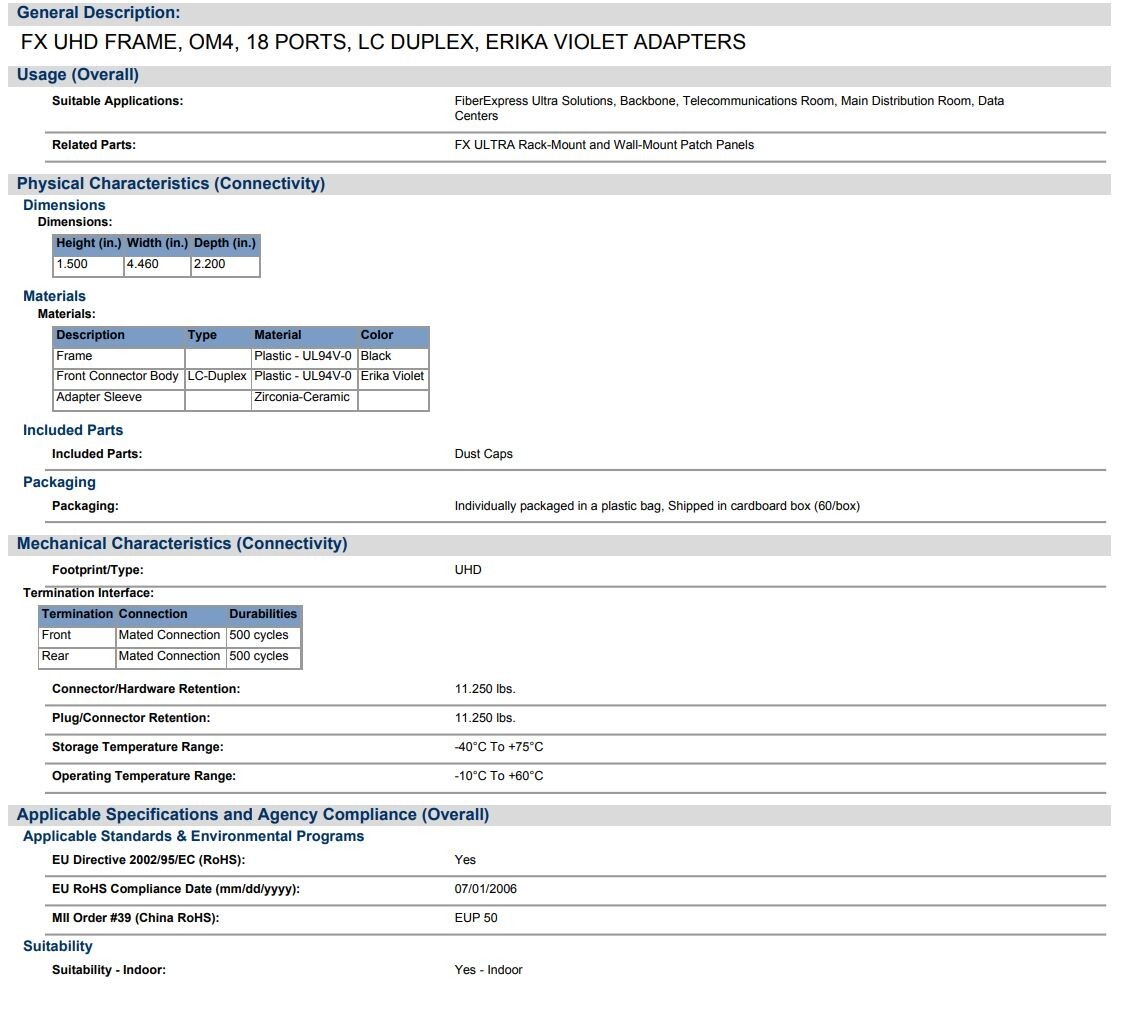Click the blue Materials subheading
The width and height of the screenshot is (1121, 1023).
54,297
